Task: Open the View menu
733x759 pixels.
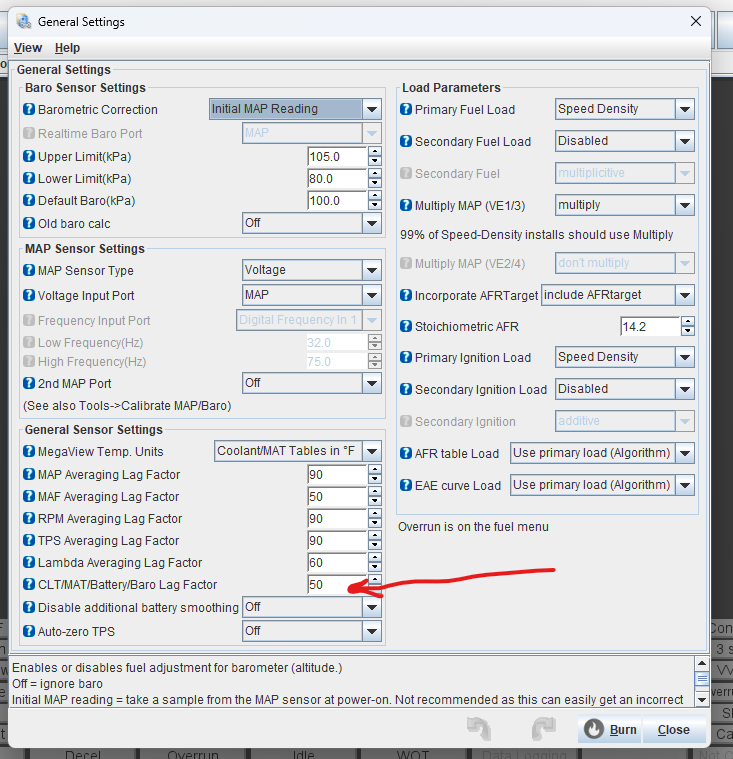Action: (28, 48)
